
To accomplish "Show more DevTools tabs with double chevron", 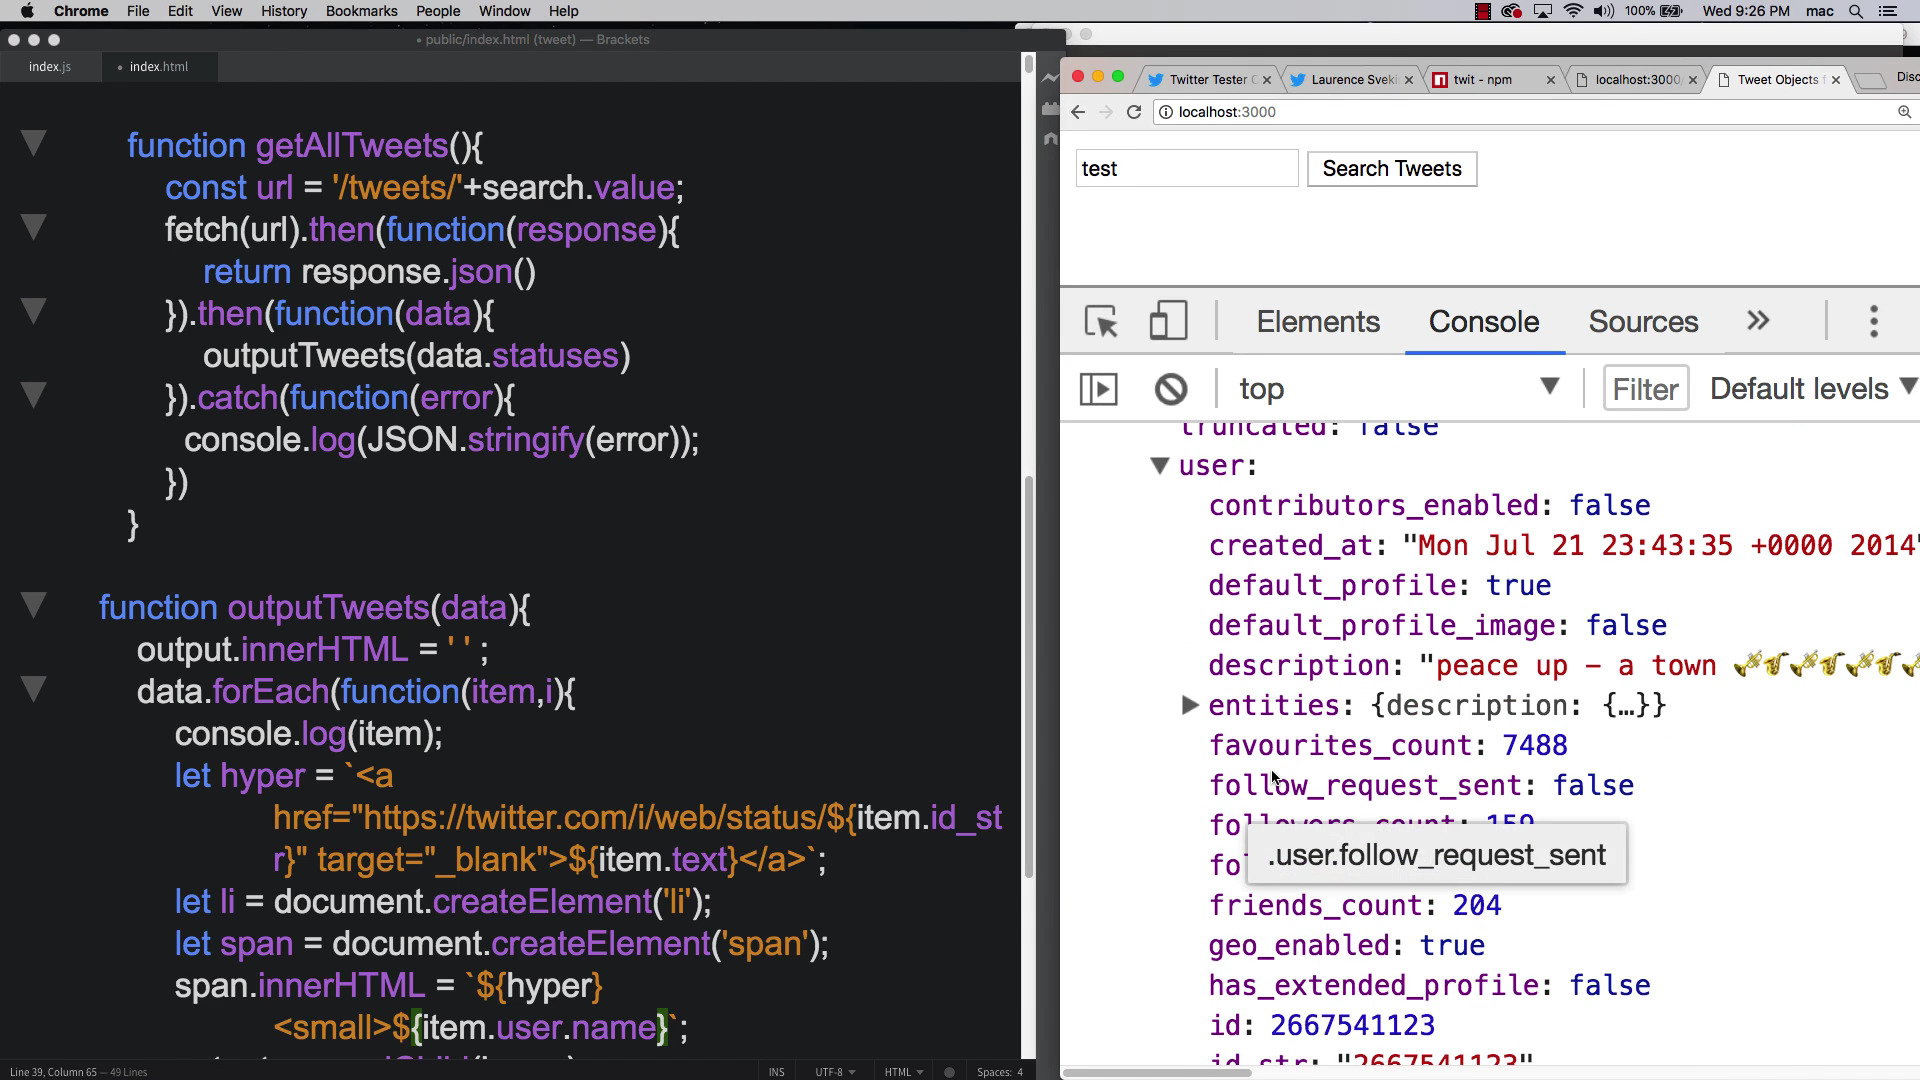I will 1758,321.
